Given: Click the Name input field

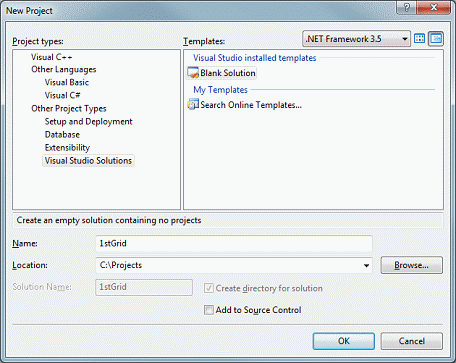Looking at the screenshot, I should (x=234, y=243).
